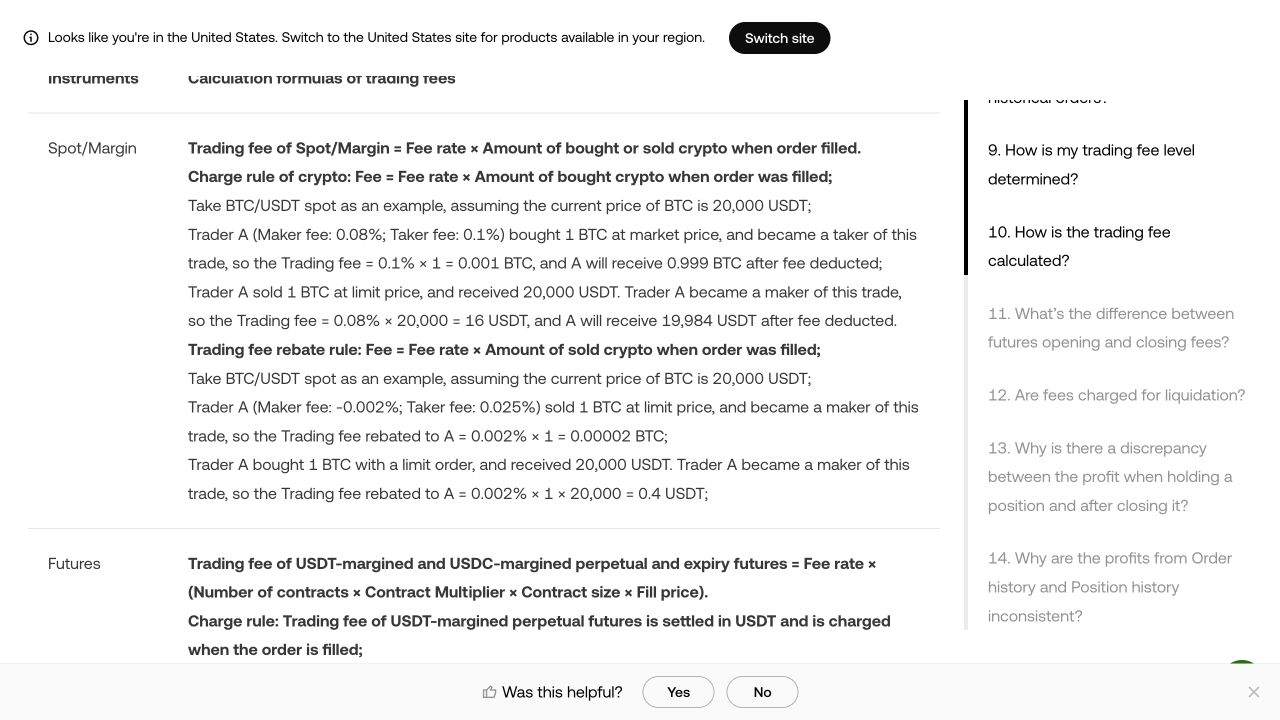Click the Instruments column header
Image resolution: width=1280 pixels, height=720 pixels.
click(93, 78)
